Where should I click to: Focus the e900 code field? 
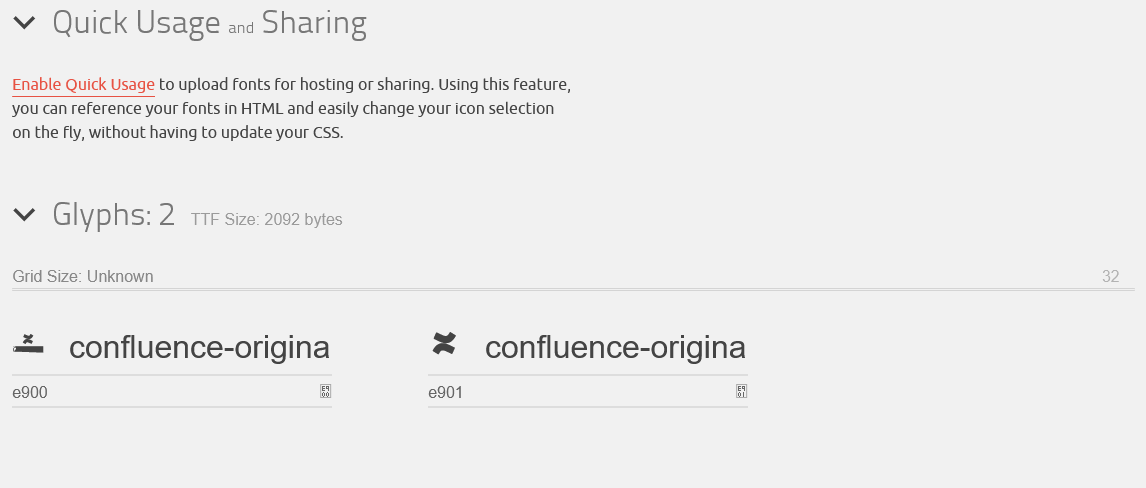[x=164, y=392]
